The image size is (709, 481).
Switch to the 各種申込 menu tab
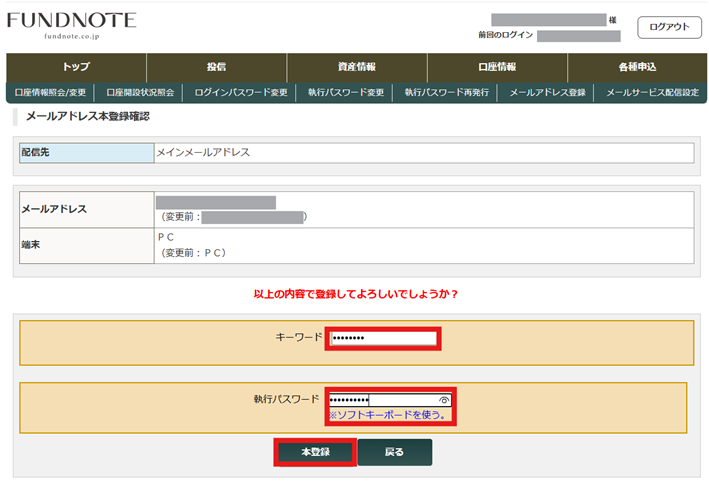[637, 67]
